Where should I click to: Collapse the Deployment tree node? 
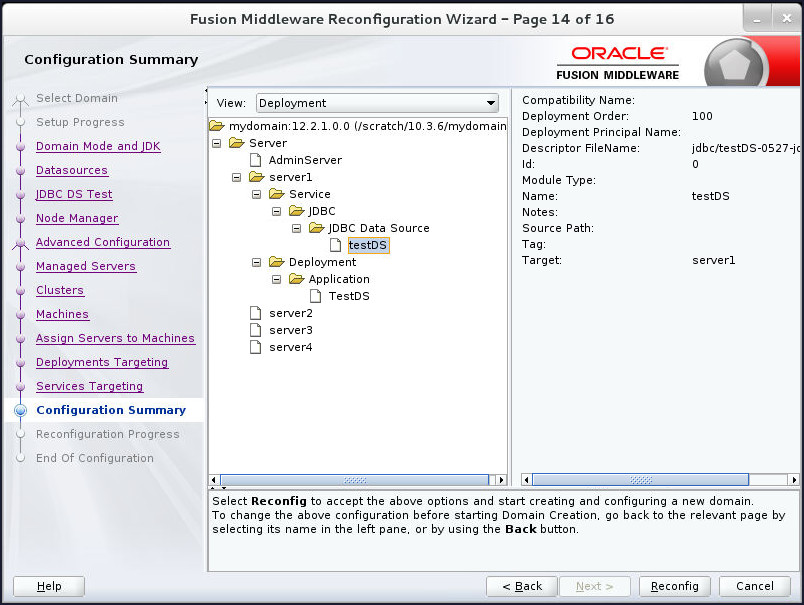click(x=256, y=263)
